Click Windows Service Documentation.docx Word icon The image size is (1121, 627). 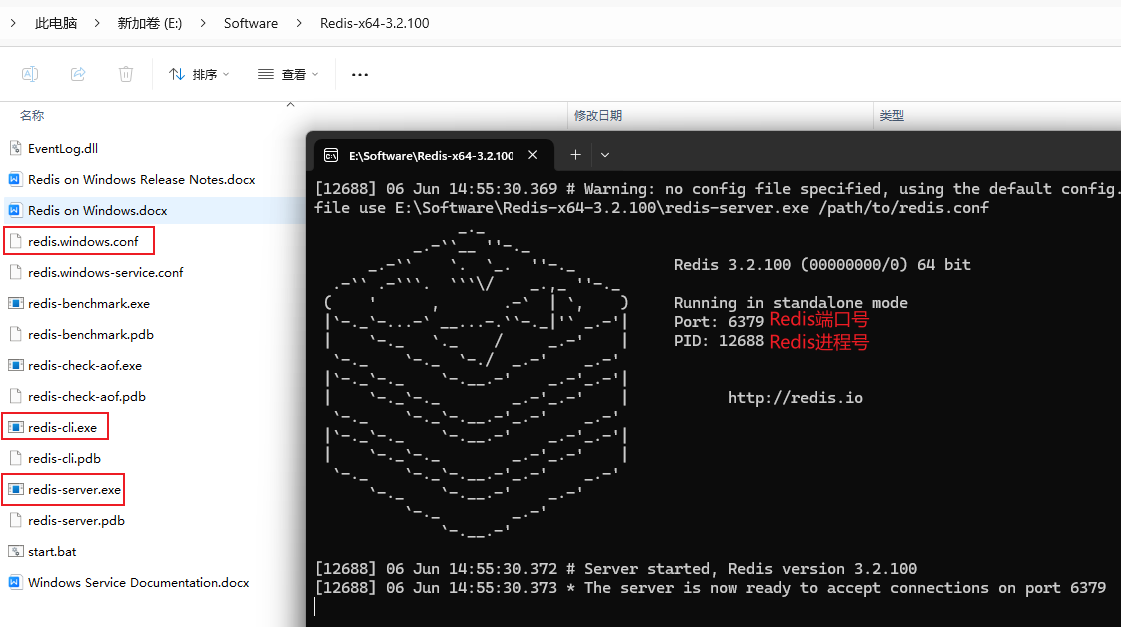[x=15, y=582]
